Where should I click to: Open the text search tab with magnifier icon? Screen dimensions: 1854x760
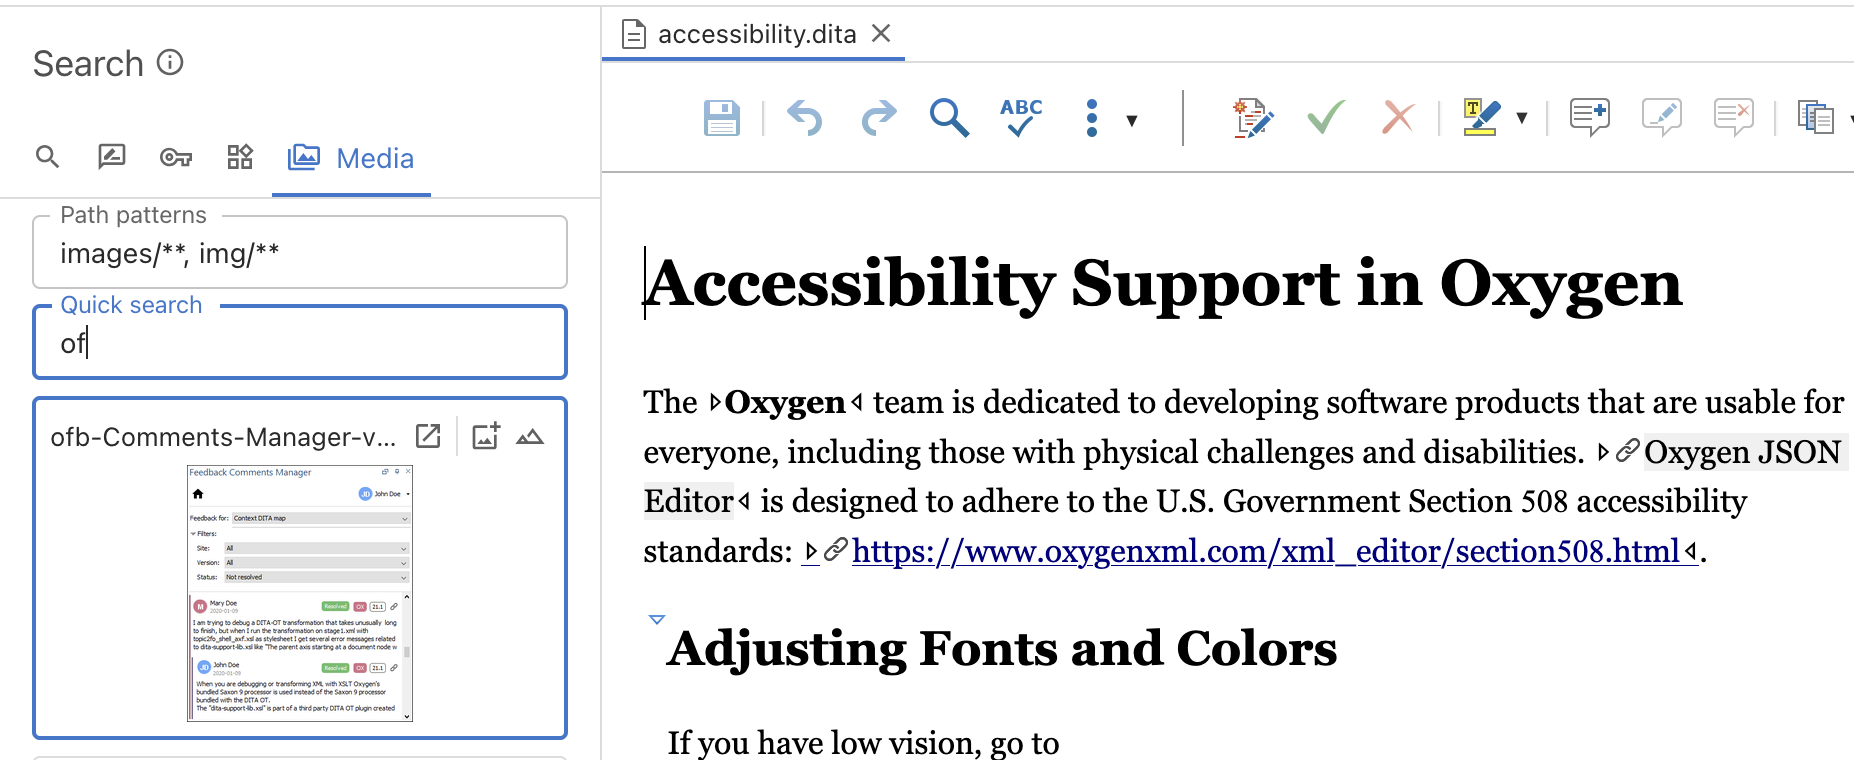click(x=47, y=157)
